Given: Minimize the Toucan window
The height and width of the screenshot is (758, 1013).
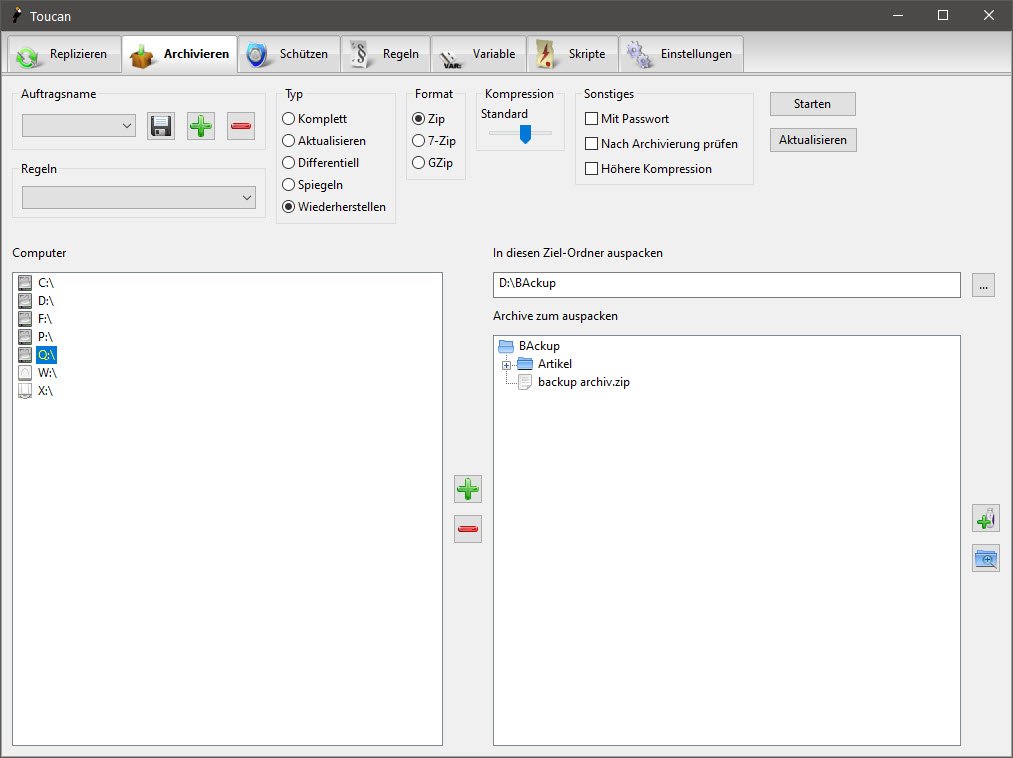Looking at the screenshot, I should click(898, 16).
